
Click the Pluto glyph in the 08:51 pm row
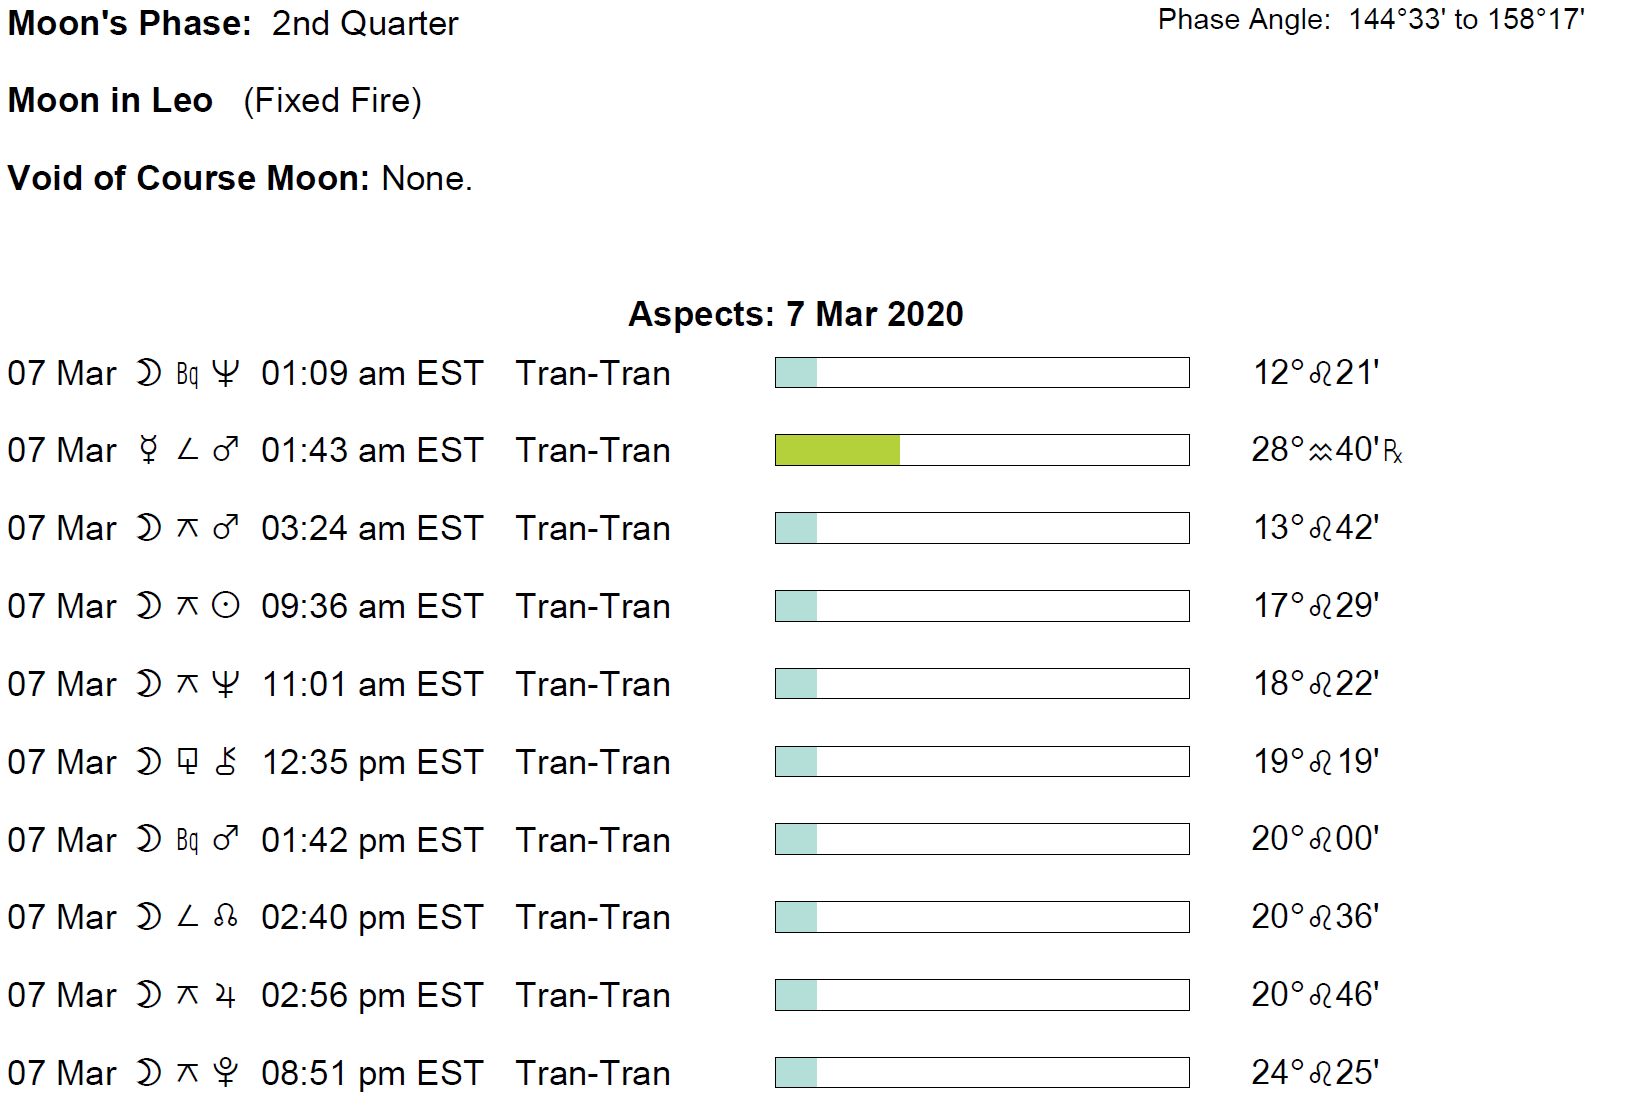(226, 1073)
